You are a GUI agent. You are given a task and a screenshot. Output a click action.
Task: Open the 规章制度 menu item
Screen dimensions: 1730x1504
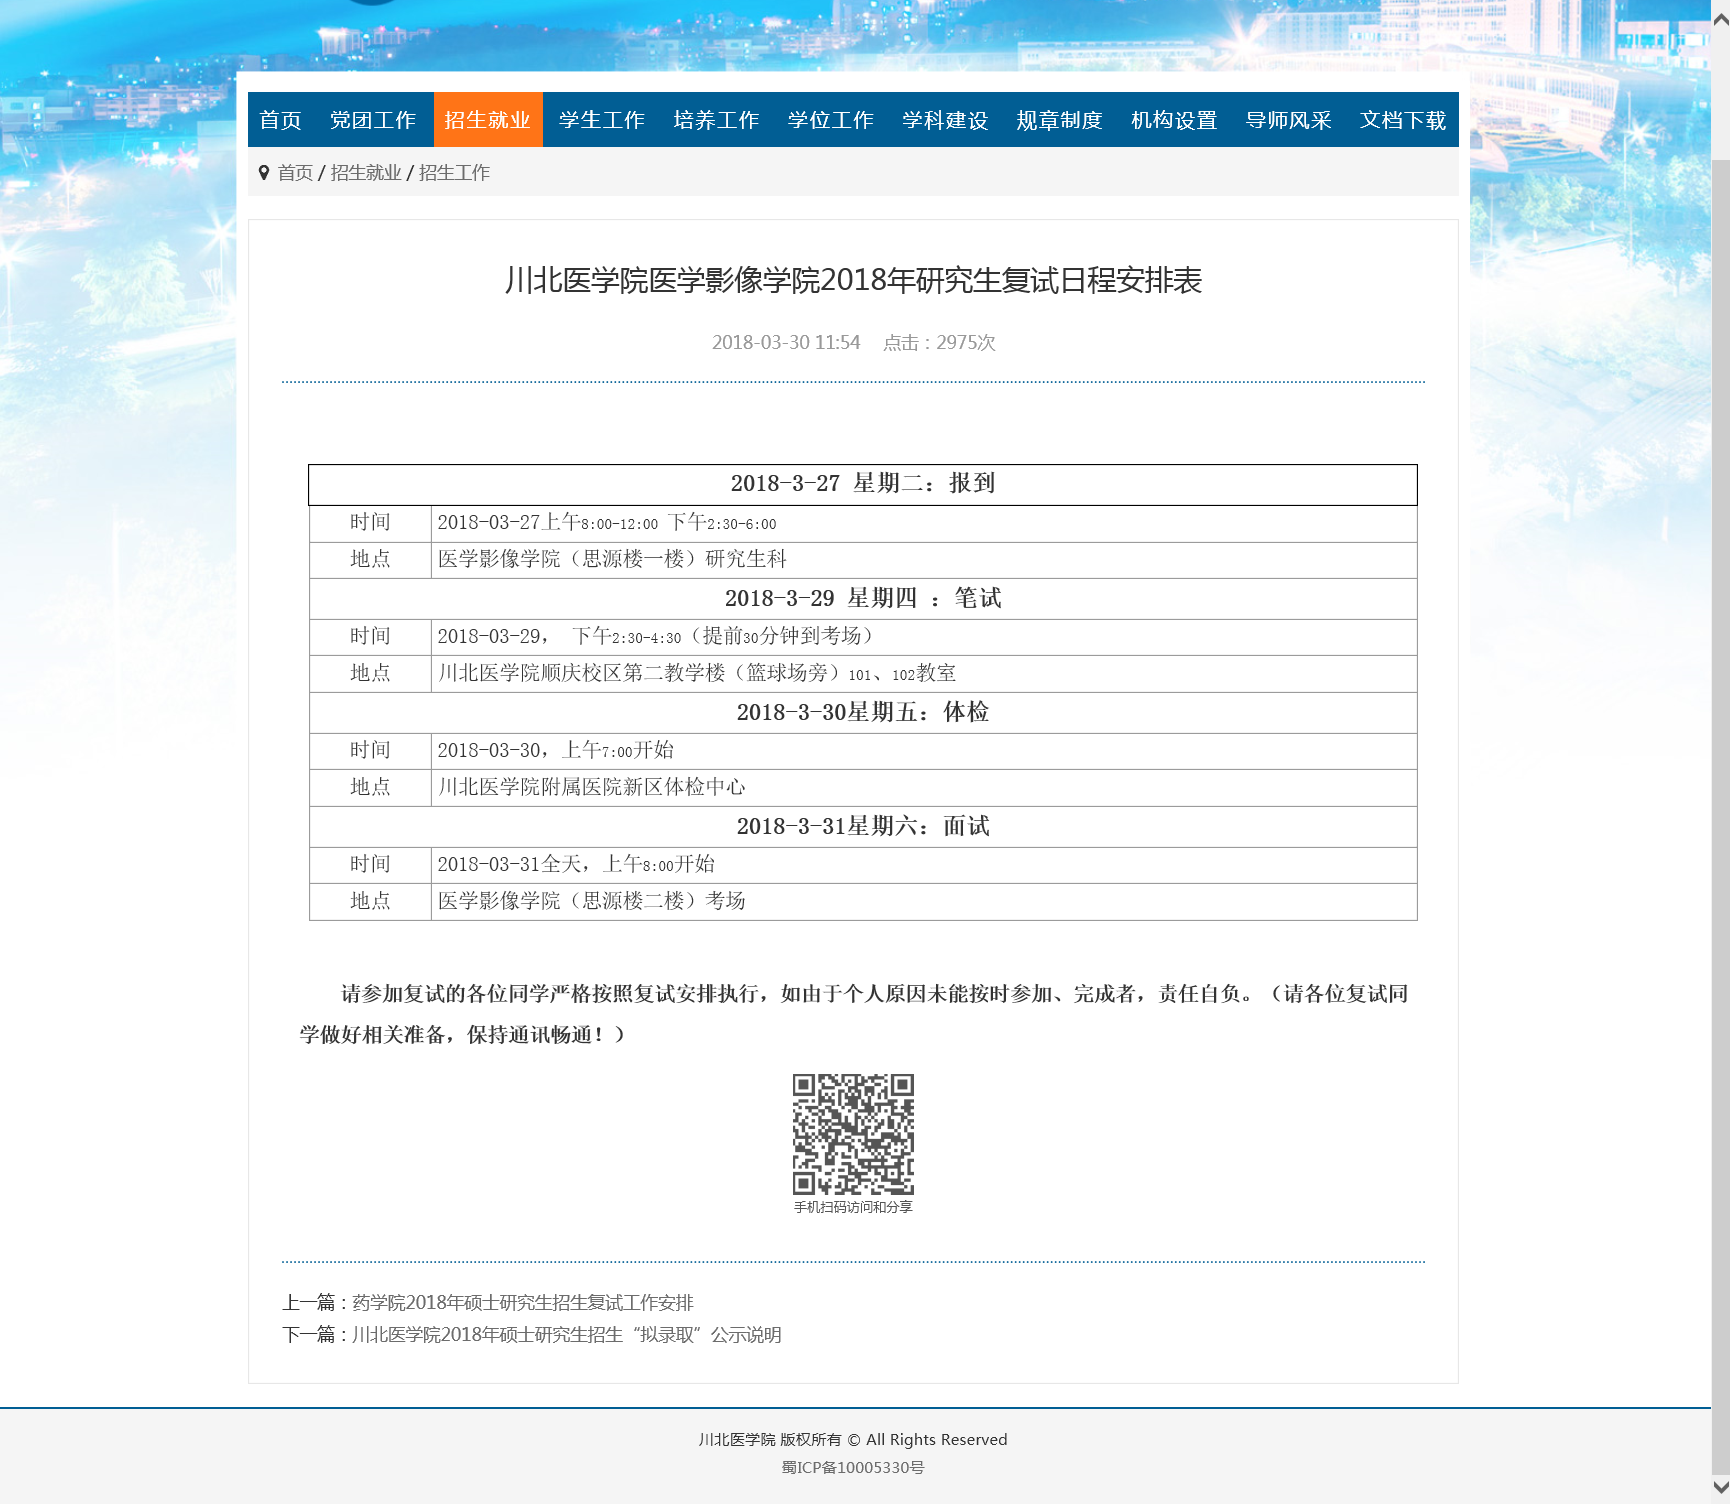(x=1059, y=120)
